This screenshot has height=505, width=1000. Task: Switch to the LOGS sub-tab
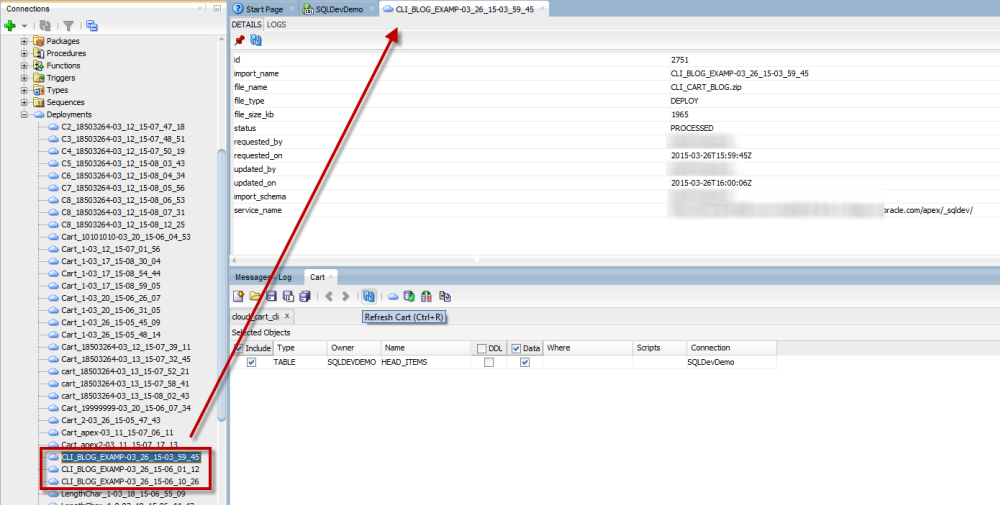point(276,24)
